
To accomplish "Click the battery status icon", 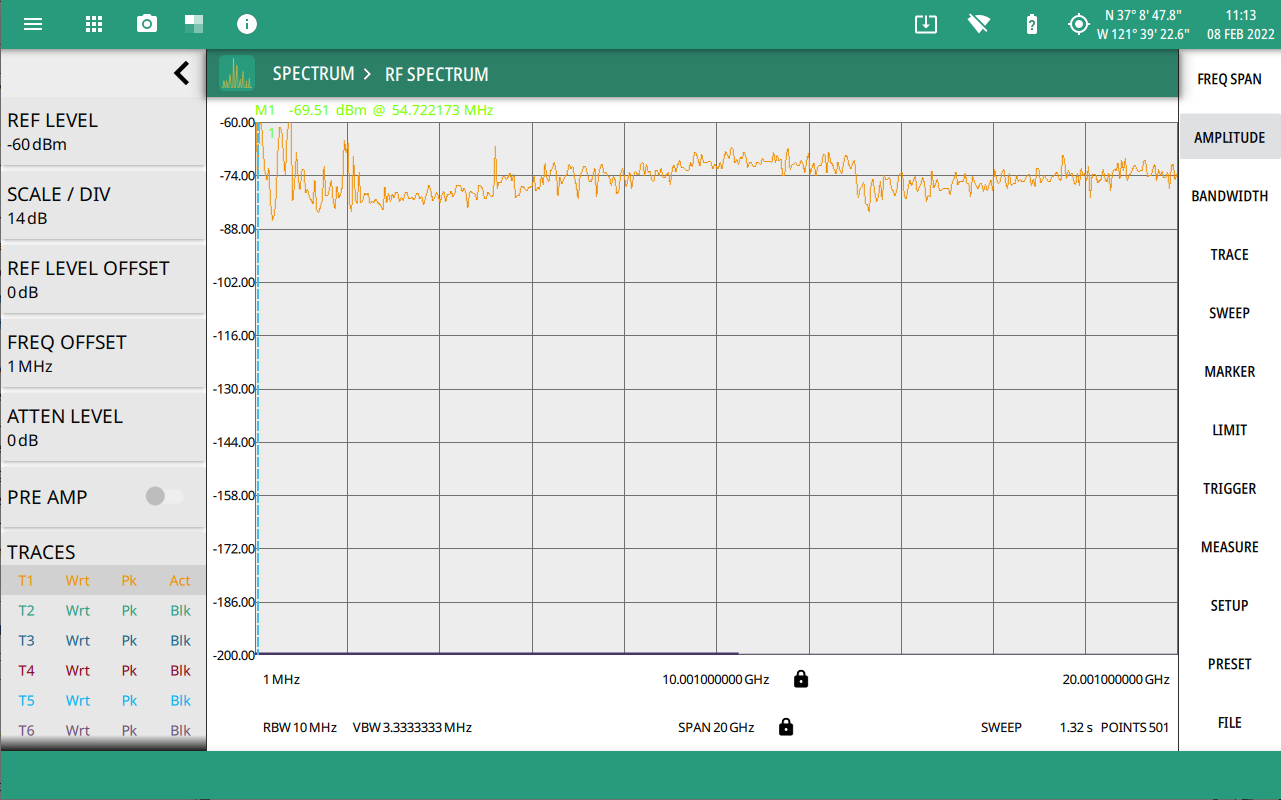I will (1032, 24).
